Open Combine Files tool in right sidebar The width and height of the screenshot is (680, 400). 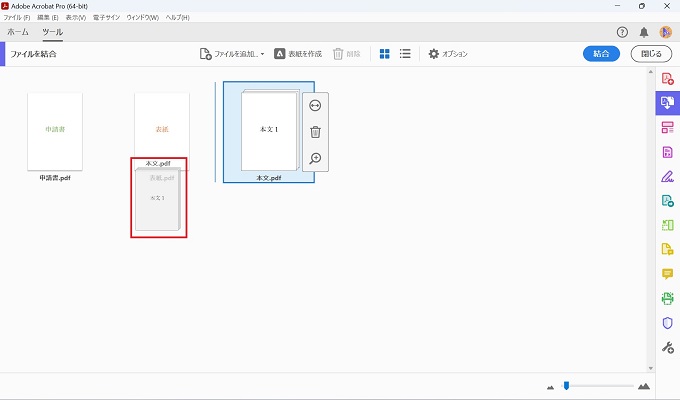click(667, 103)
